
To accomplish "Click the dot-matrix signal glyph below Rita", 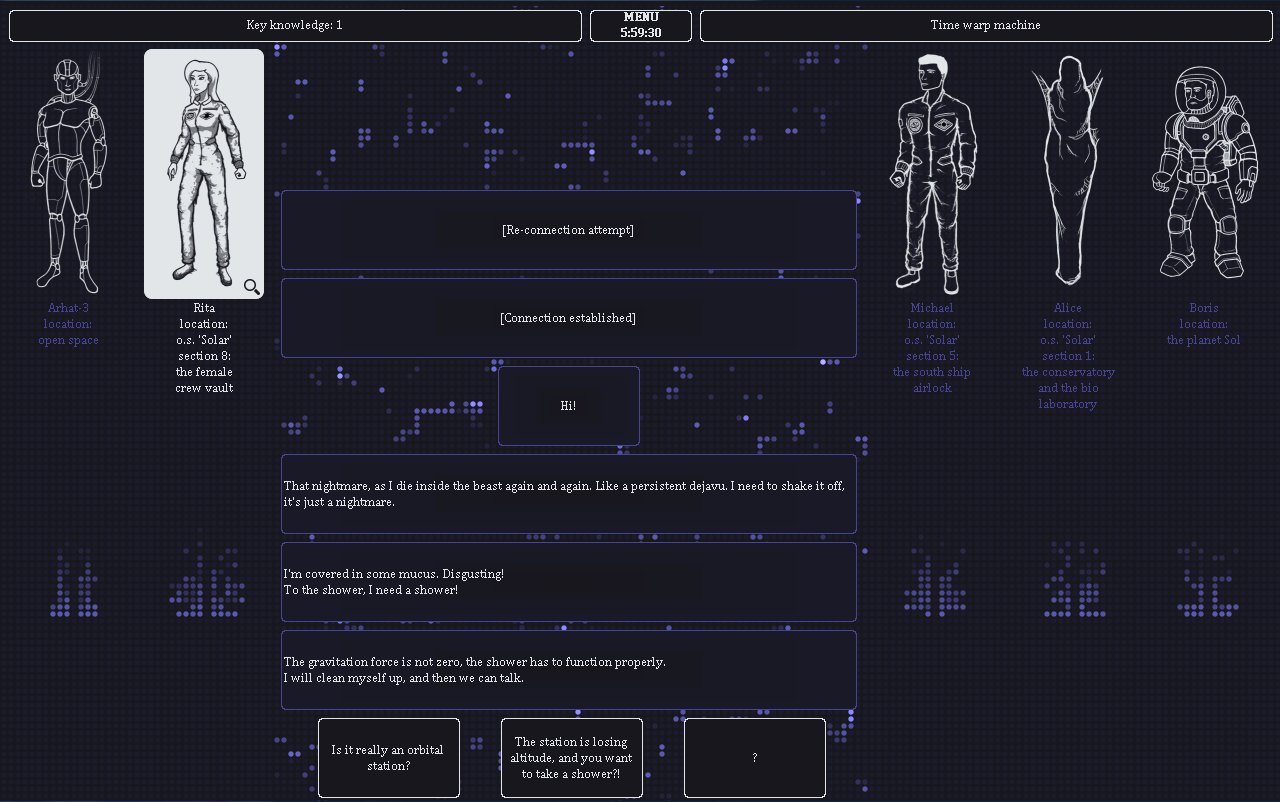I will pos(207,584).
